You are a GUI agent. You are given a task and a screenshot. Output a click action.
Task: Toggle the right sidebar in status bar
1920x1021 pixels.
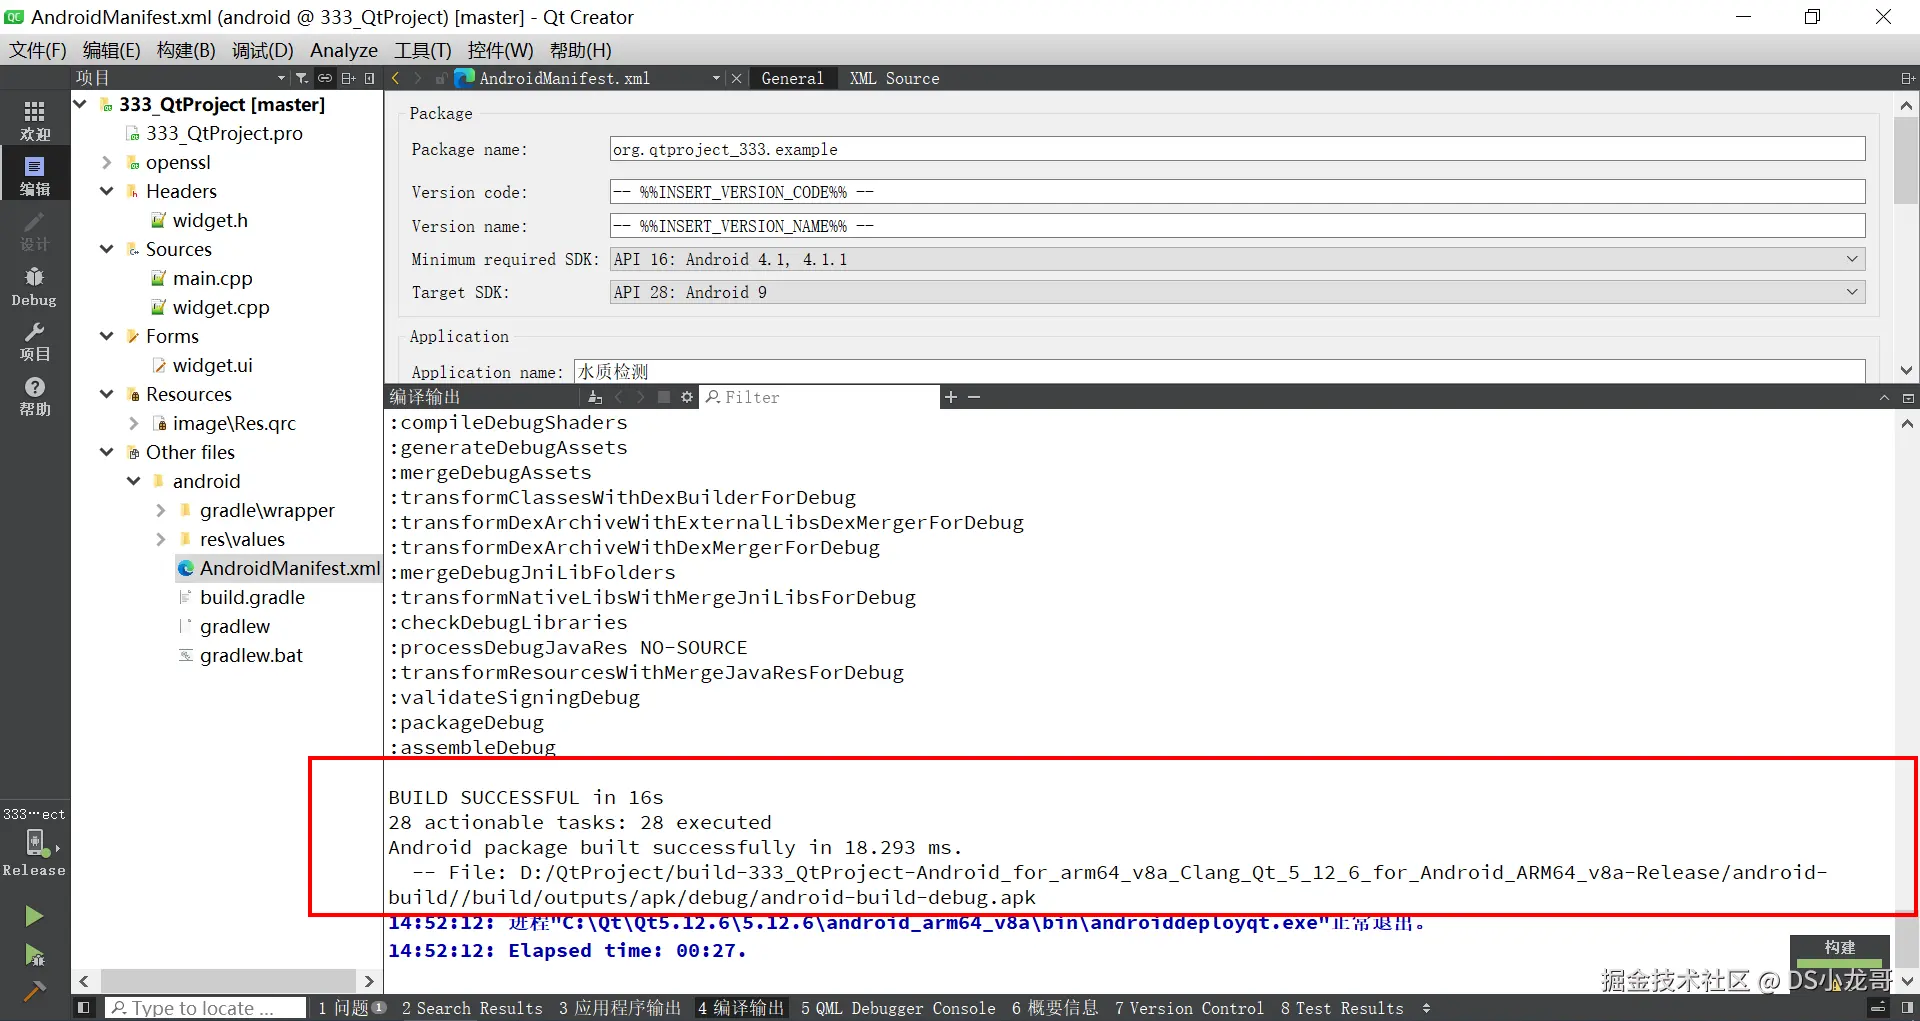(1907, 1008)
